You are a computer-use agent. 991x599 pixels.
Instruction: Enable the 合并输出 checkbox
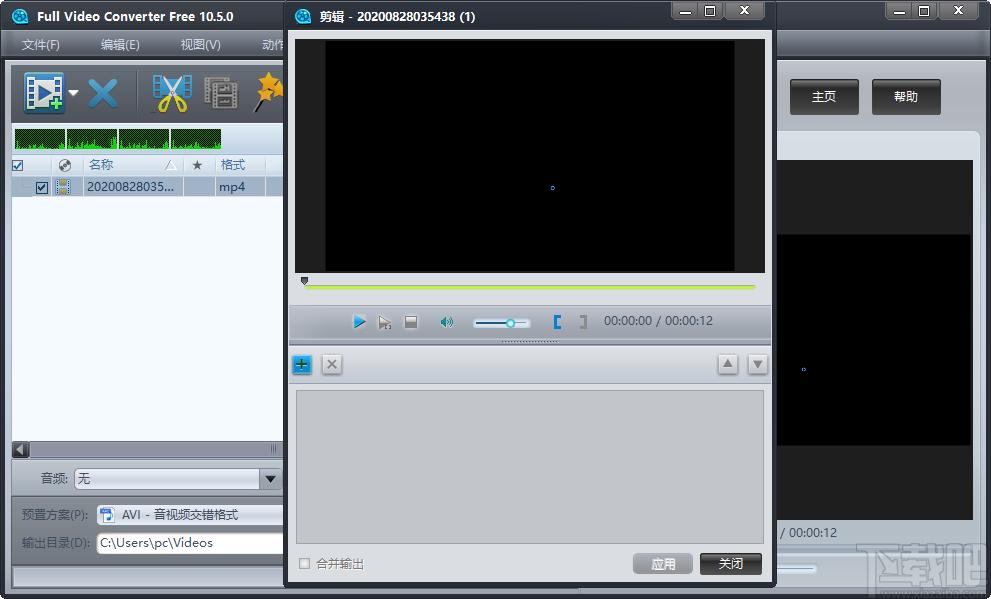pos(305,563)
